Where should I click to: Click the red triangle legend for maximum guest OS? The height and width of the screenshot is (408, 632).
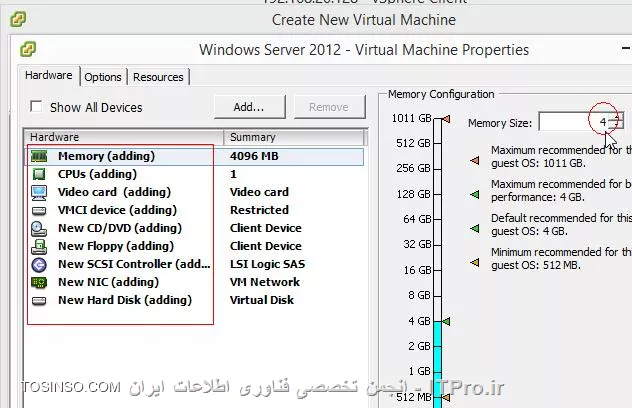click(x=475, y=160)
